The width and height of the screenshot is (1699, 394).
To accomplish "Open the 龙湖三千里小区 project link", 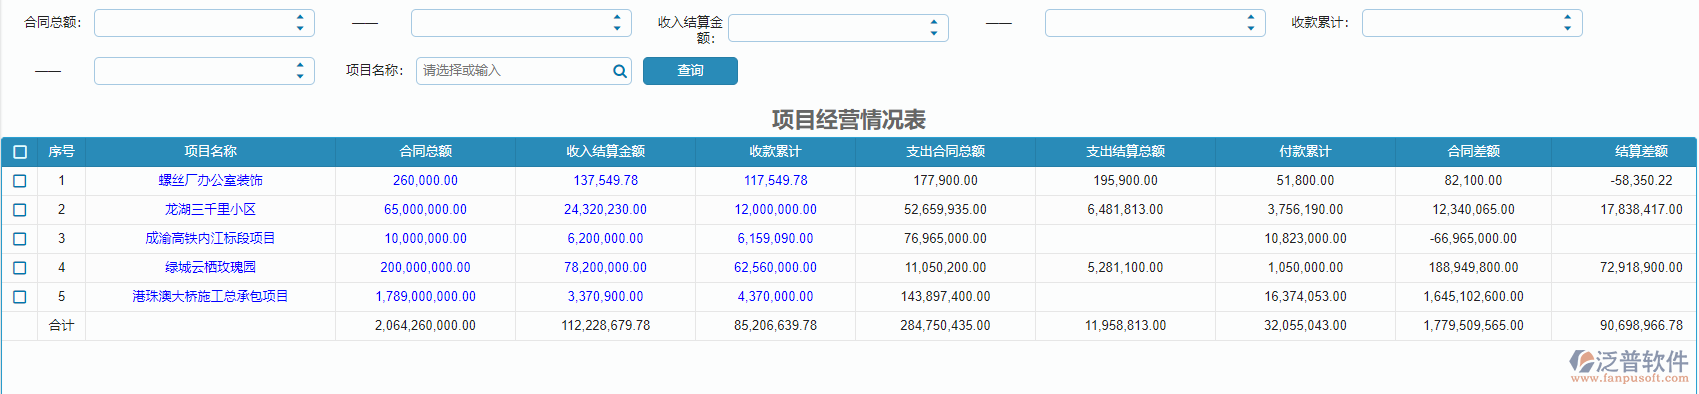I will point(210,210).
